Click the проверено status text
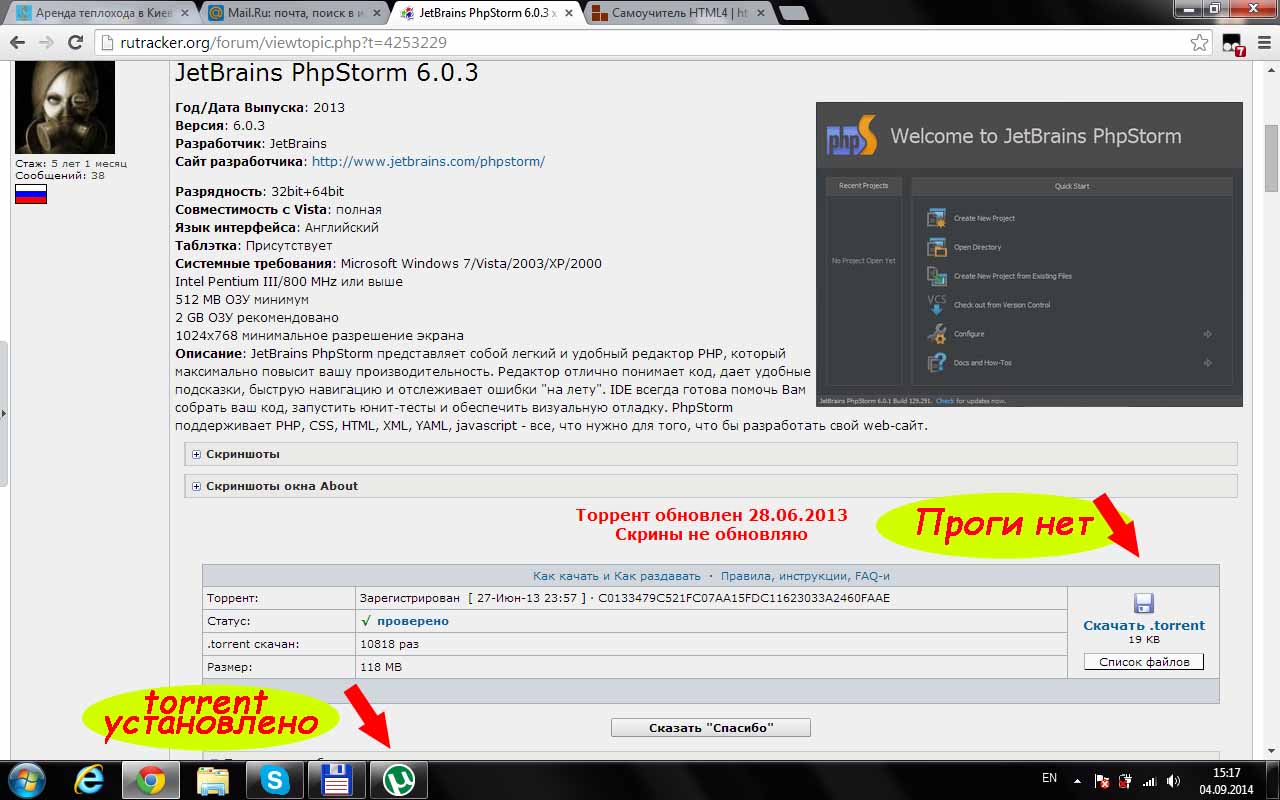This screenshot has height=800, width=1280. [x=413, y=621]
